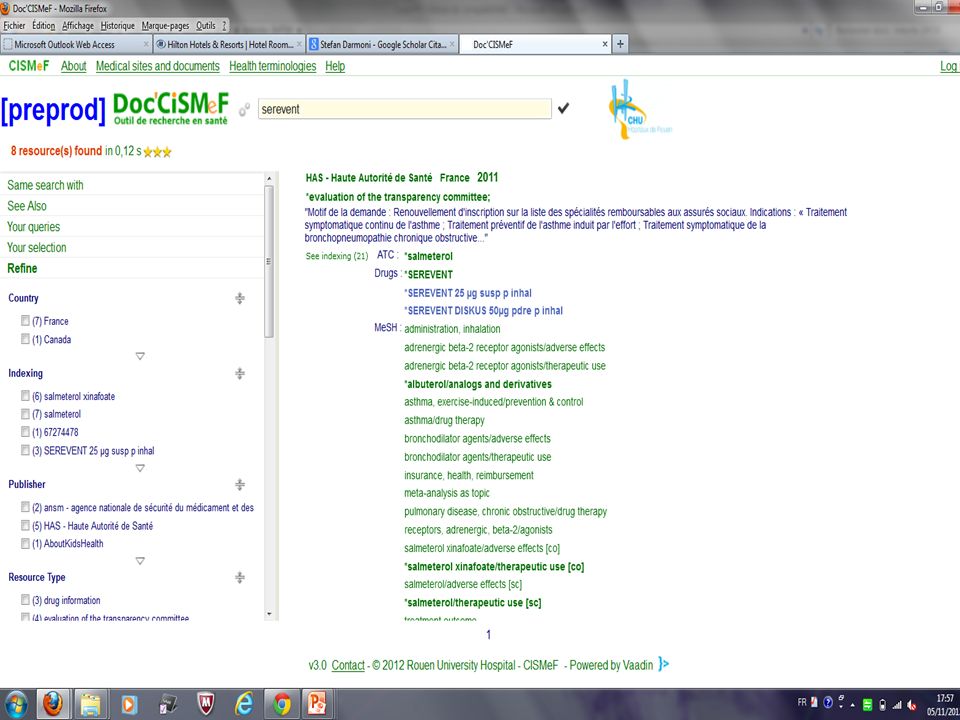This screenshot has height=720, width=960.
Task: Click the search checkmark icon beside serevent
Action: pos(563,108)
